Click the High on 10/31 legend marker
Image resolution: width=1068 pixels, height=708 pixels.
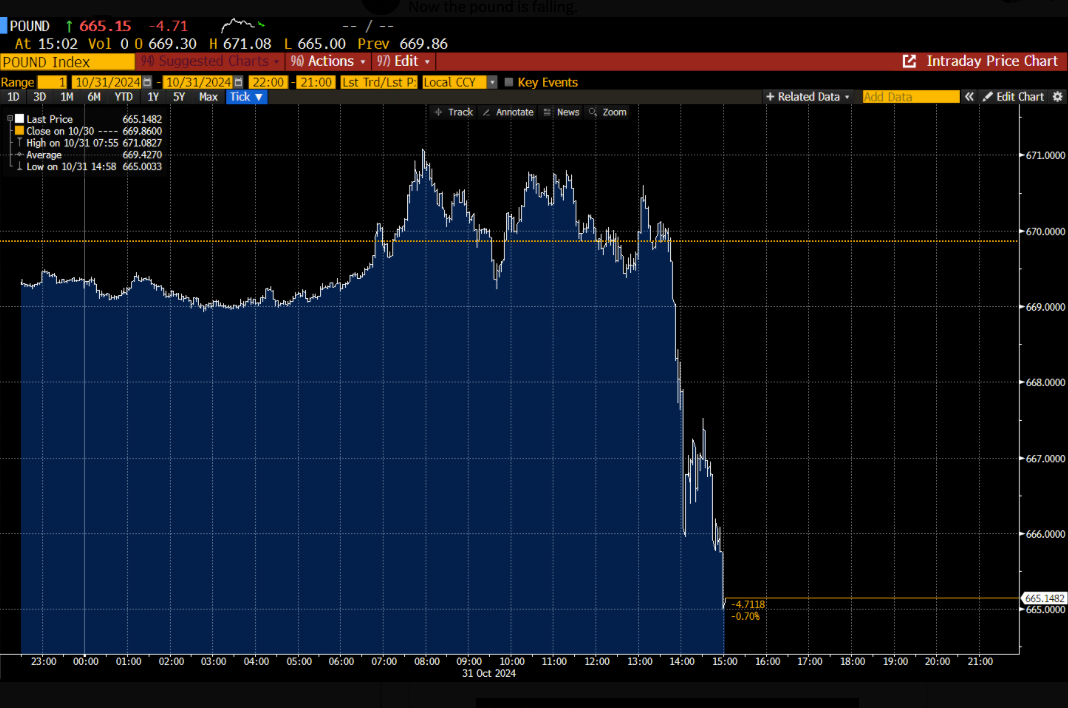[20, 142]
